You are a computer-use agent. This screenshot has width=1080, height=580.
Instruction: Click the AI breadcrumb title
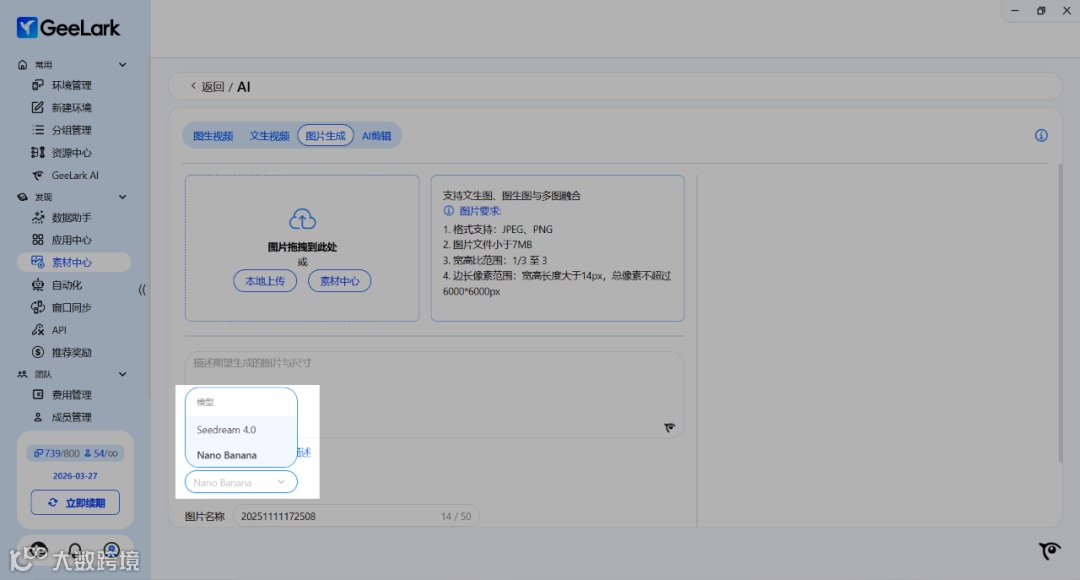tap(244, 87)
